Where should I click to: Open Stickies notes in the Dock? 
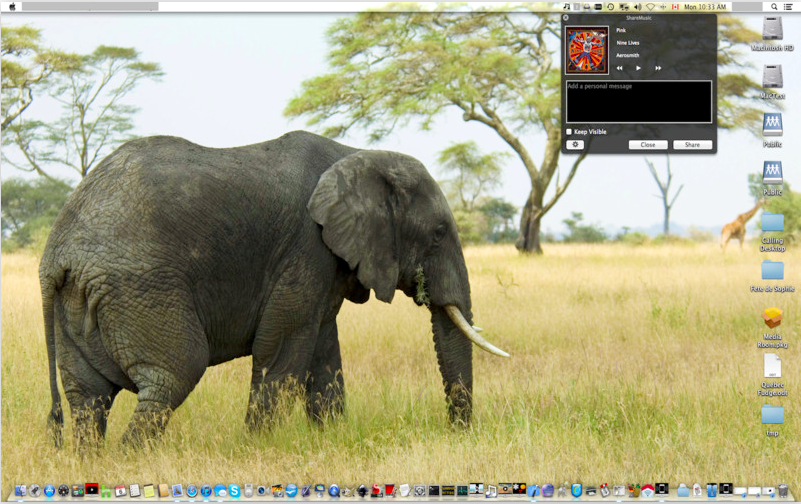(x=149, y=491)
